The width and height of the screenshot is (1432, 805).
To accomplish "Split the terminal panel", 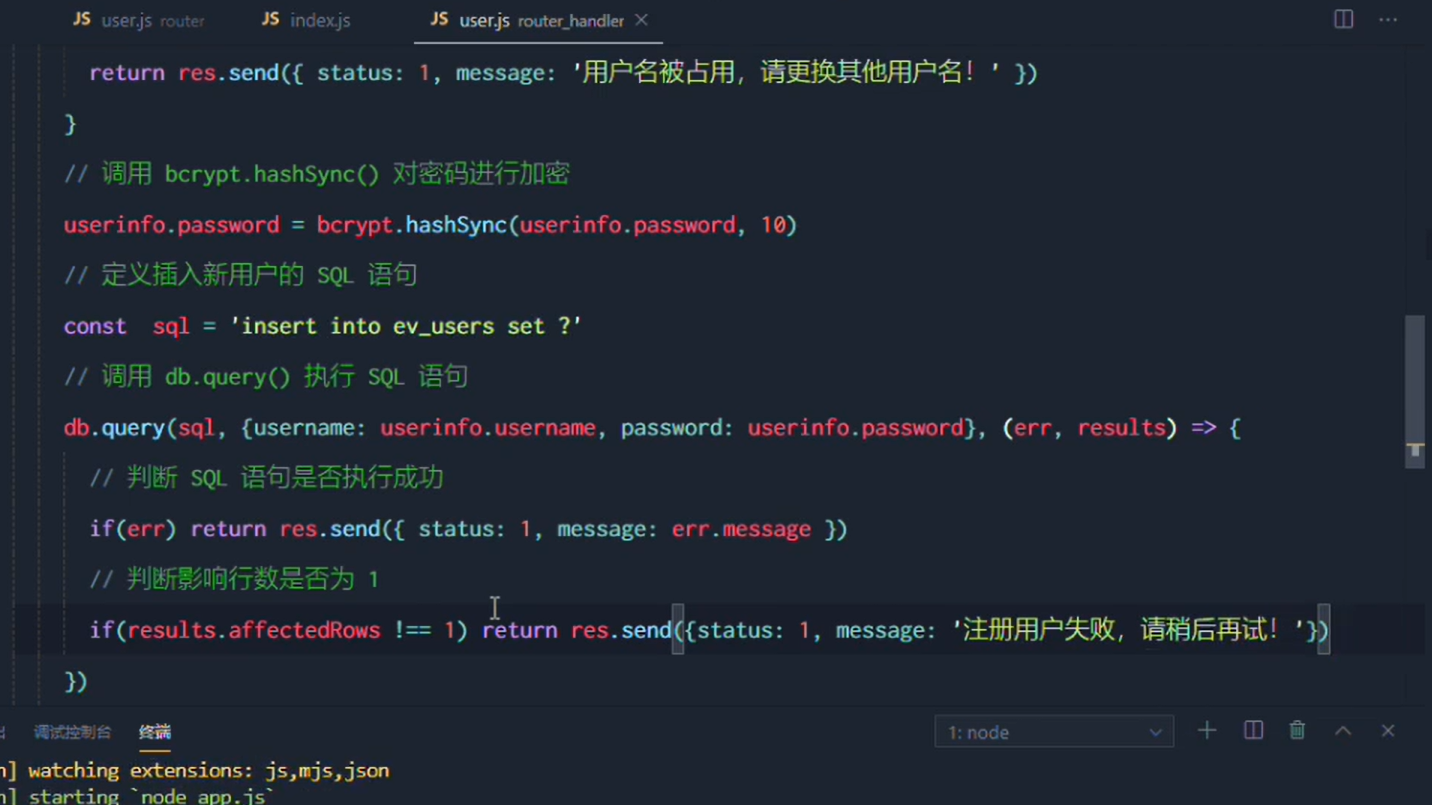I will [1253, 731].
